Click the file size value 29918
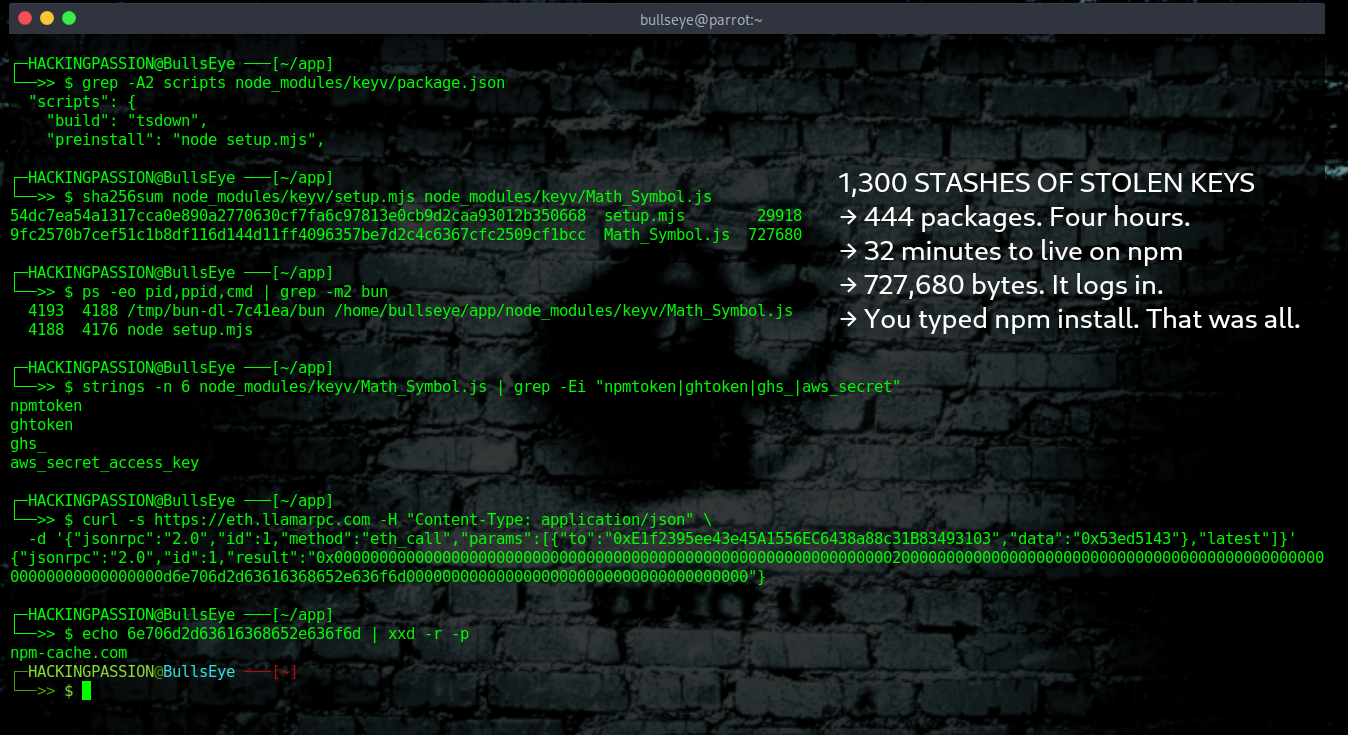This screenshot has height=735, width=1348. click(x=779, y=215)
